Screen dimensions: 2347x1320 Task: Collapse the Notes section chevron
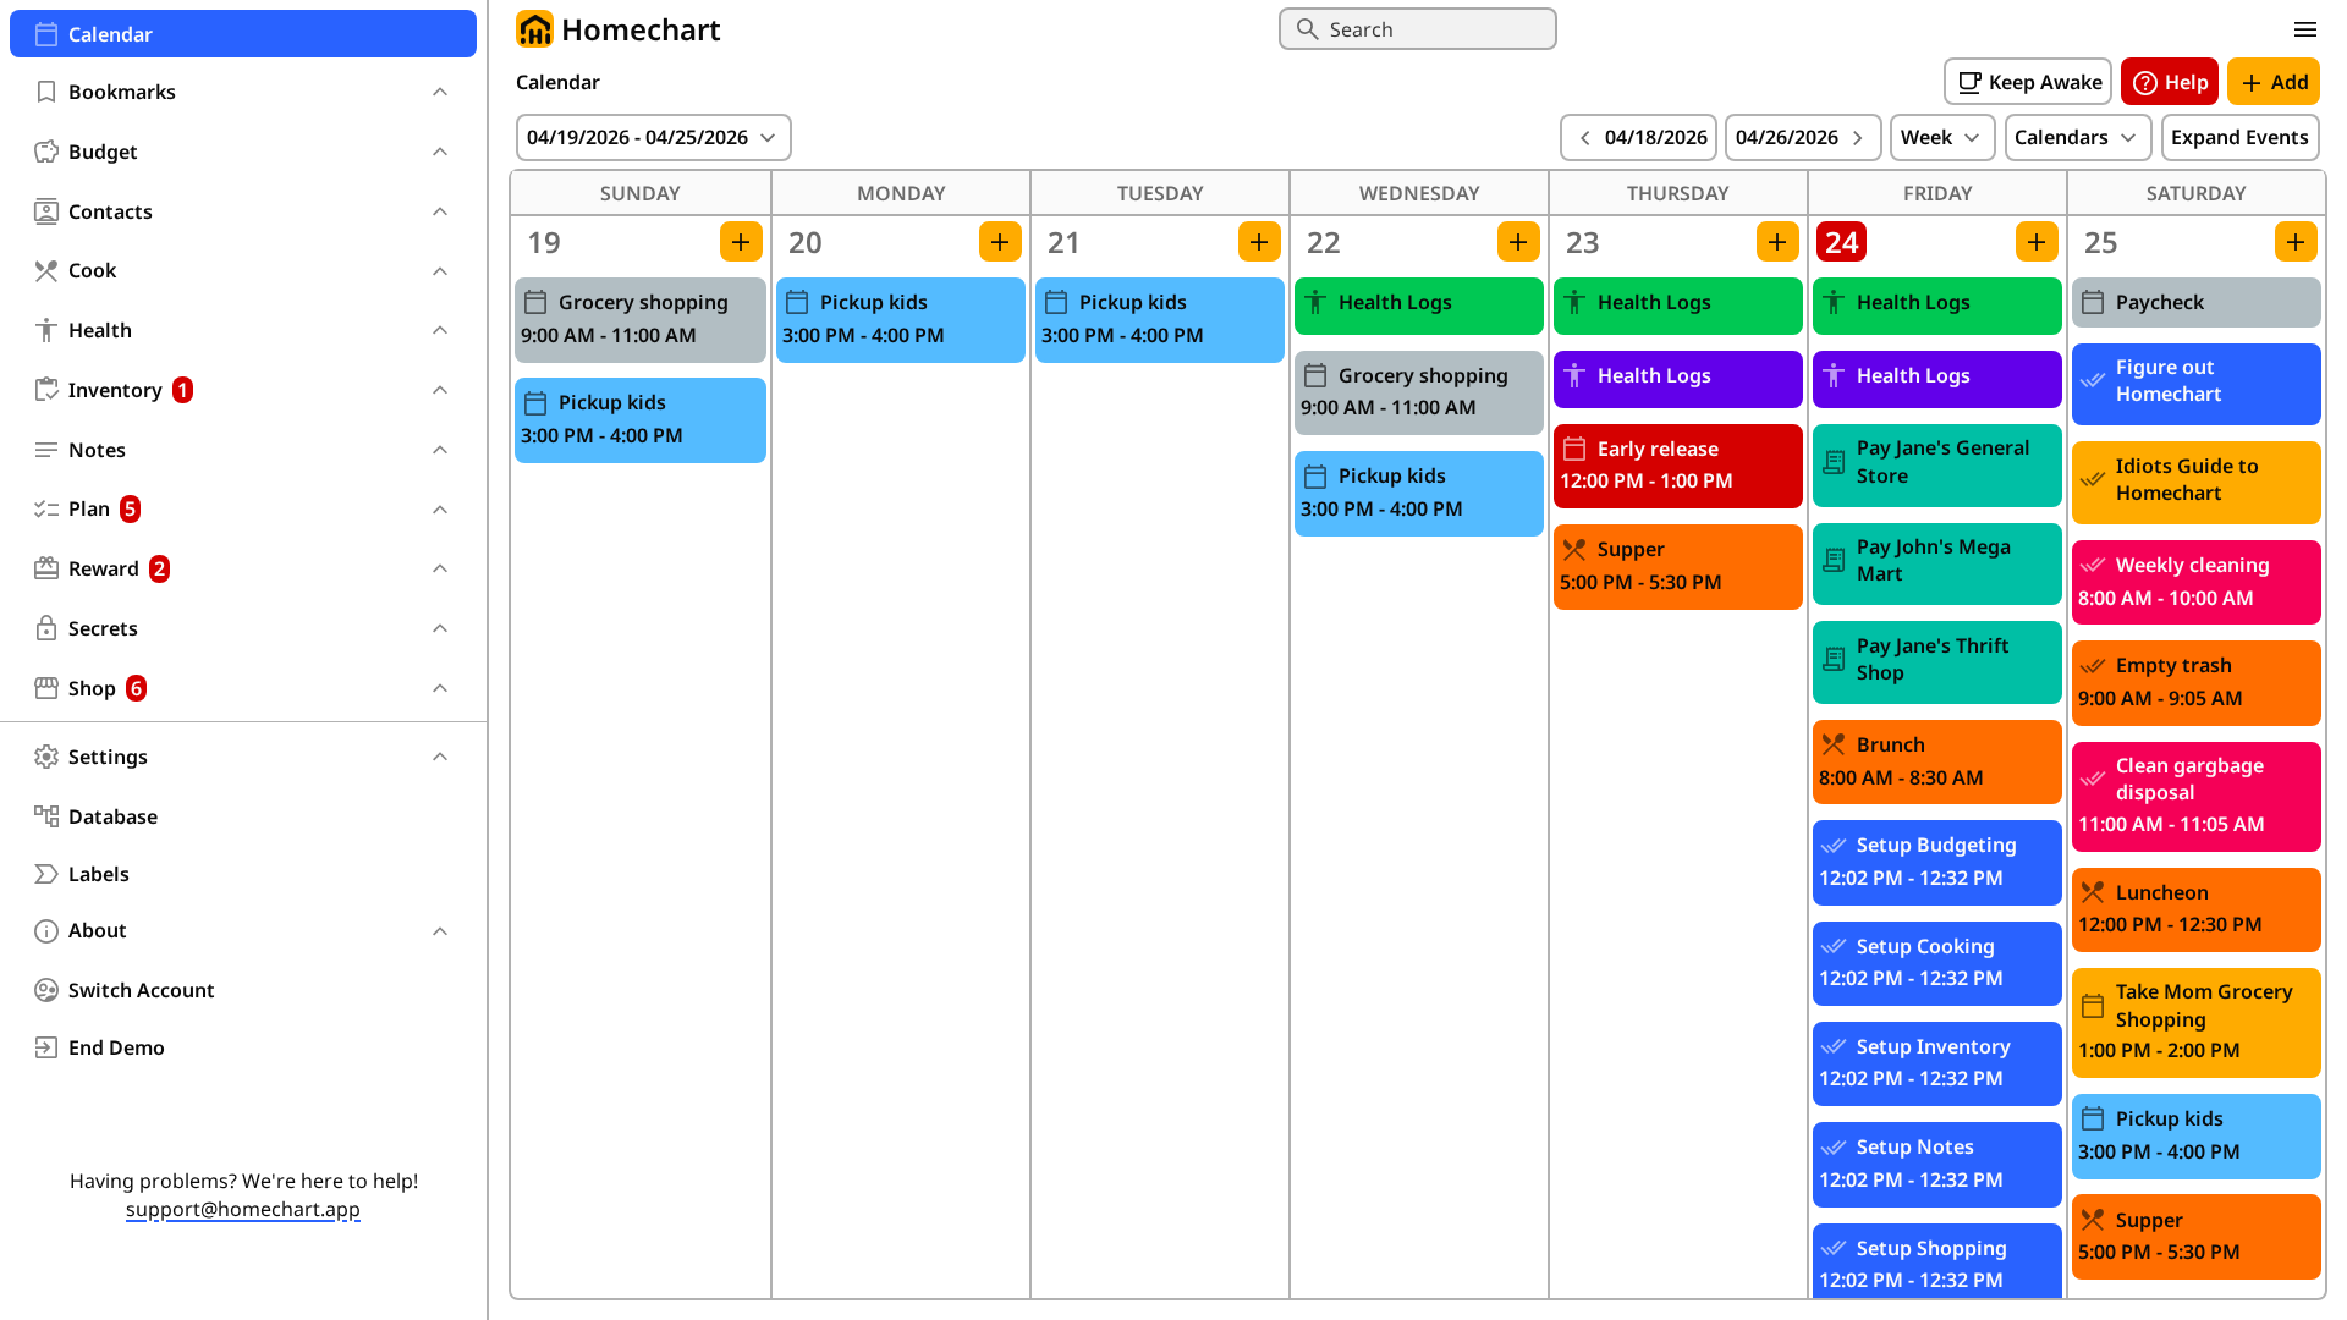[x=440, y=450]
